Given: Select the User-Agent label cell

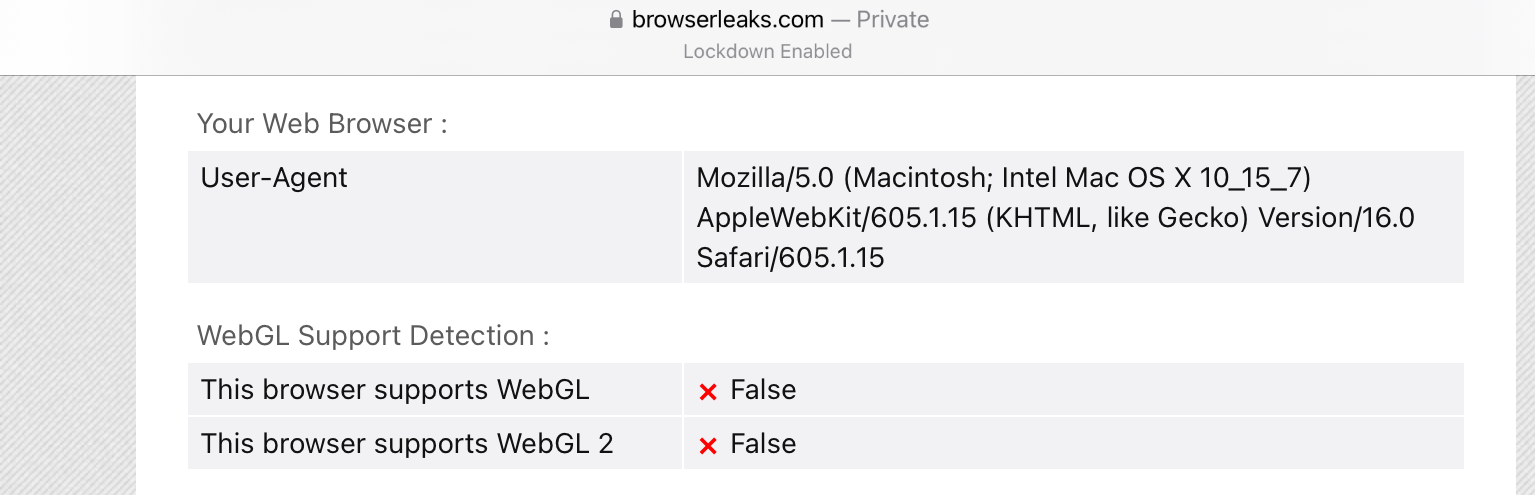Looking at the screenshot, I should coord(274,178).
